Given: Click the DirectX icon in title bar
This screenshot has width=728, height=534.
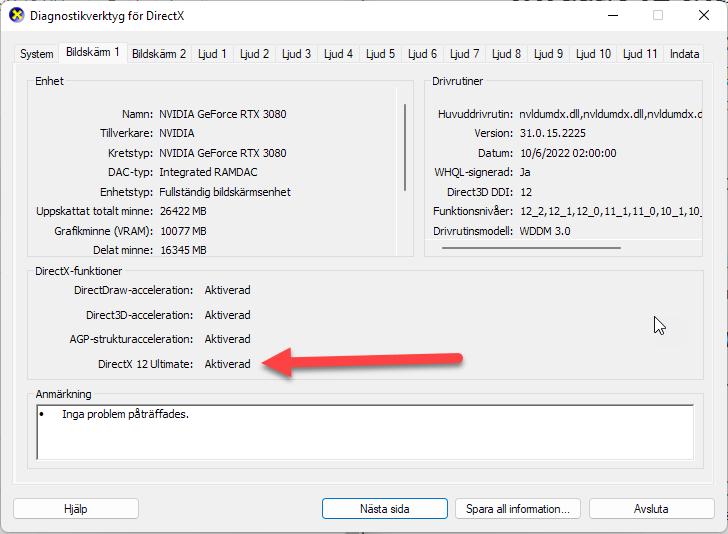Looking at the screenshot, I should click(x=16, y=16).
